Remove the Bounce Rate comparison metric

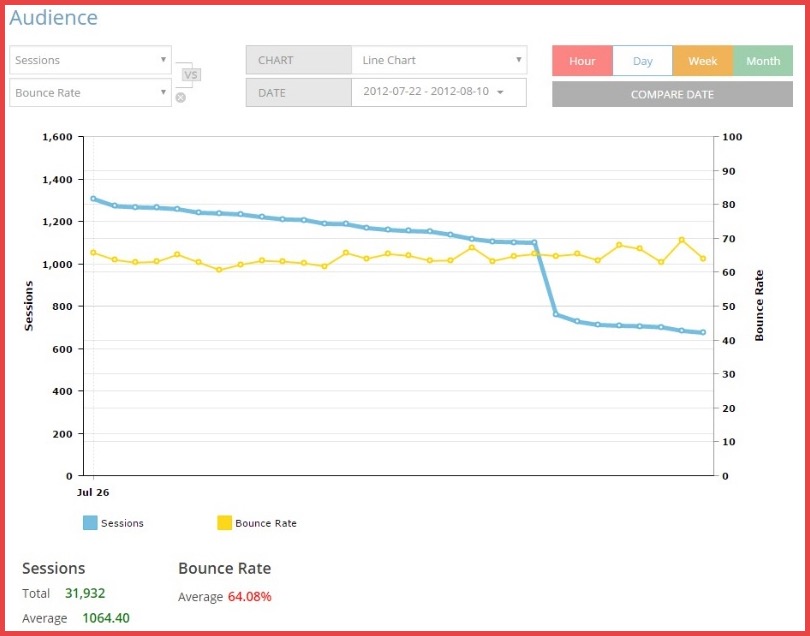click(180, 97)
